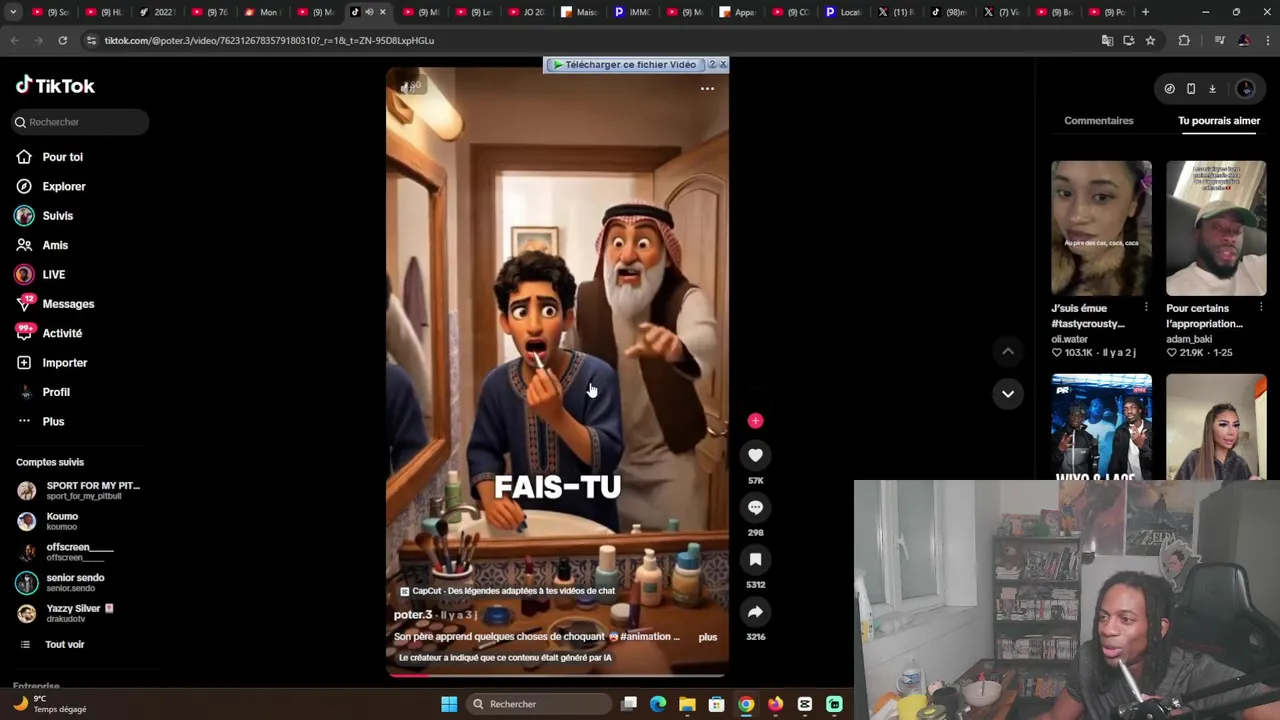Open CapCut from taskbar

pyautogui.click(x=805, y=704)
